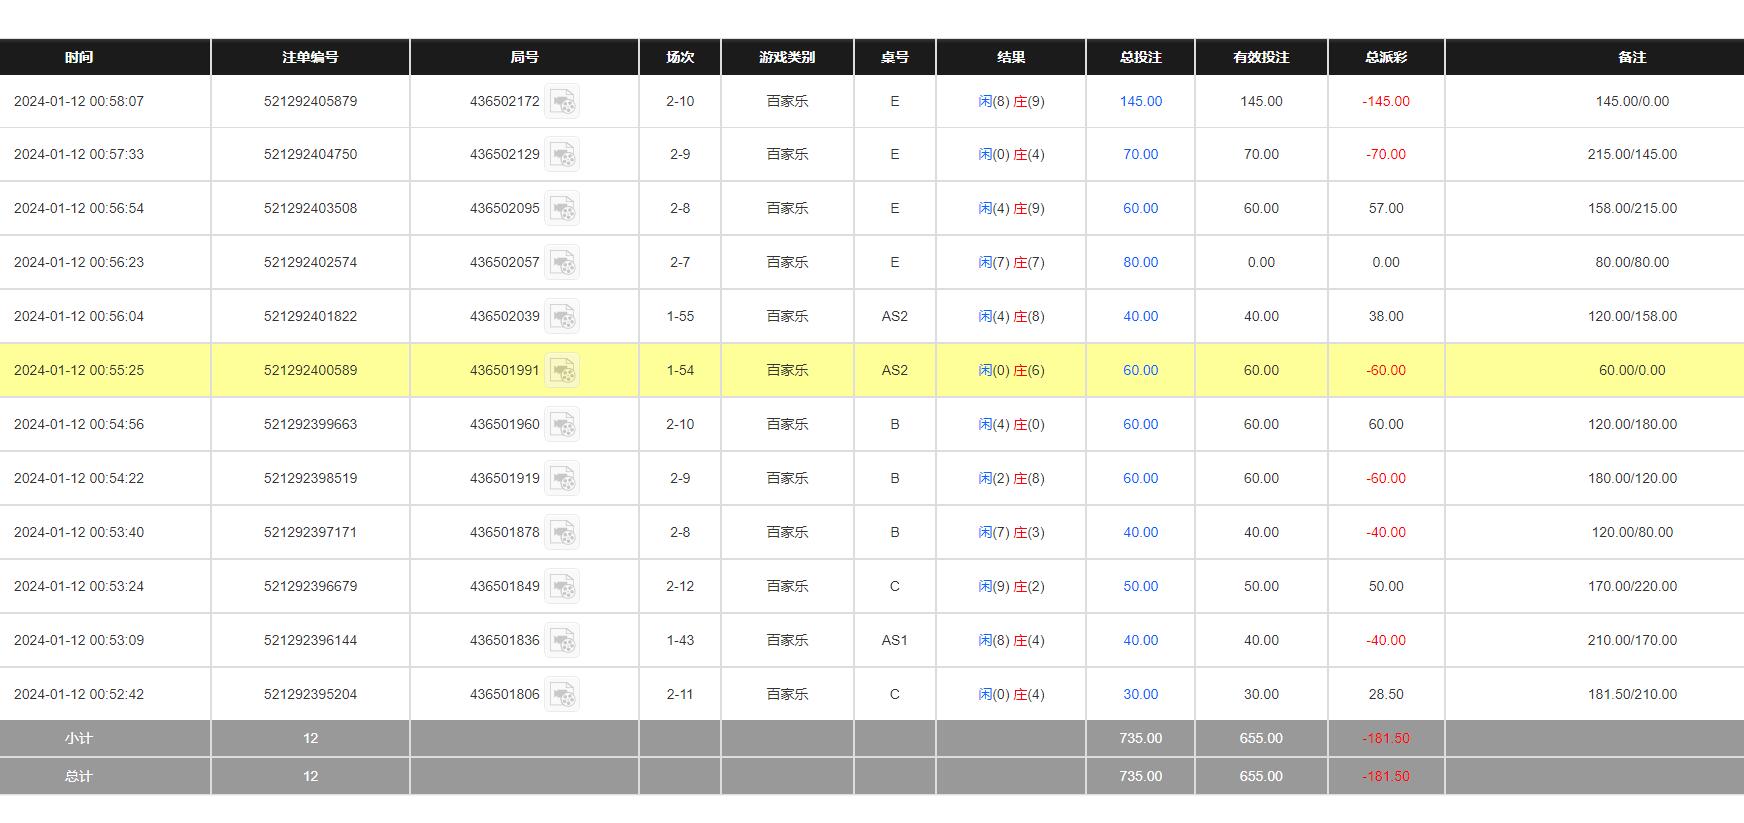Click the 50.00 total bet link

1140,586
